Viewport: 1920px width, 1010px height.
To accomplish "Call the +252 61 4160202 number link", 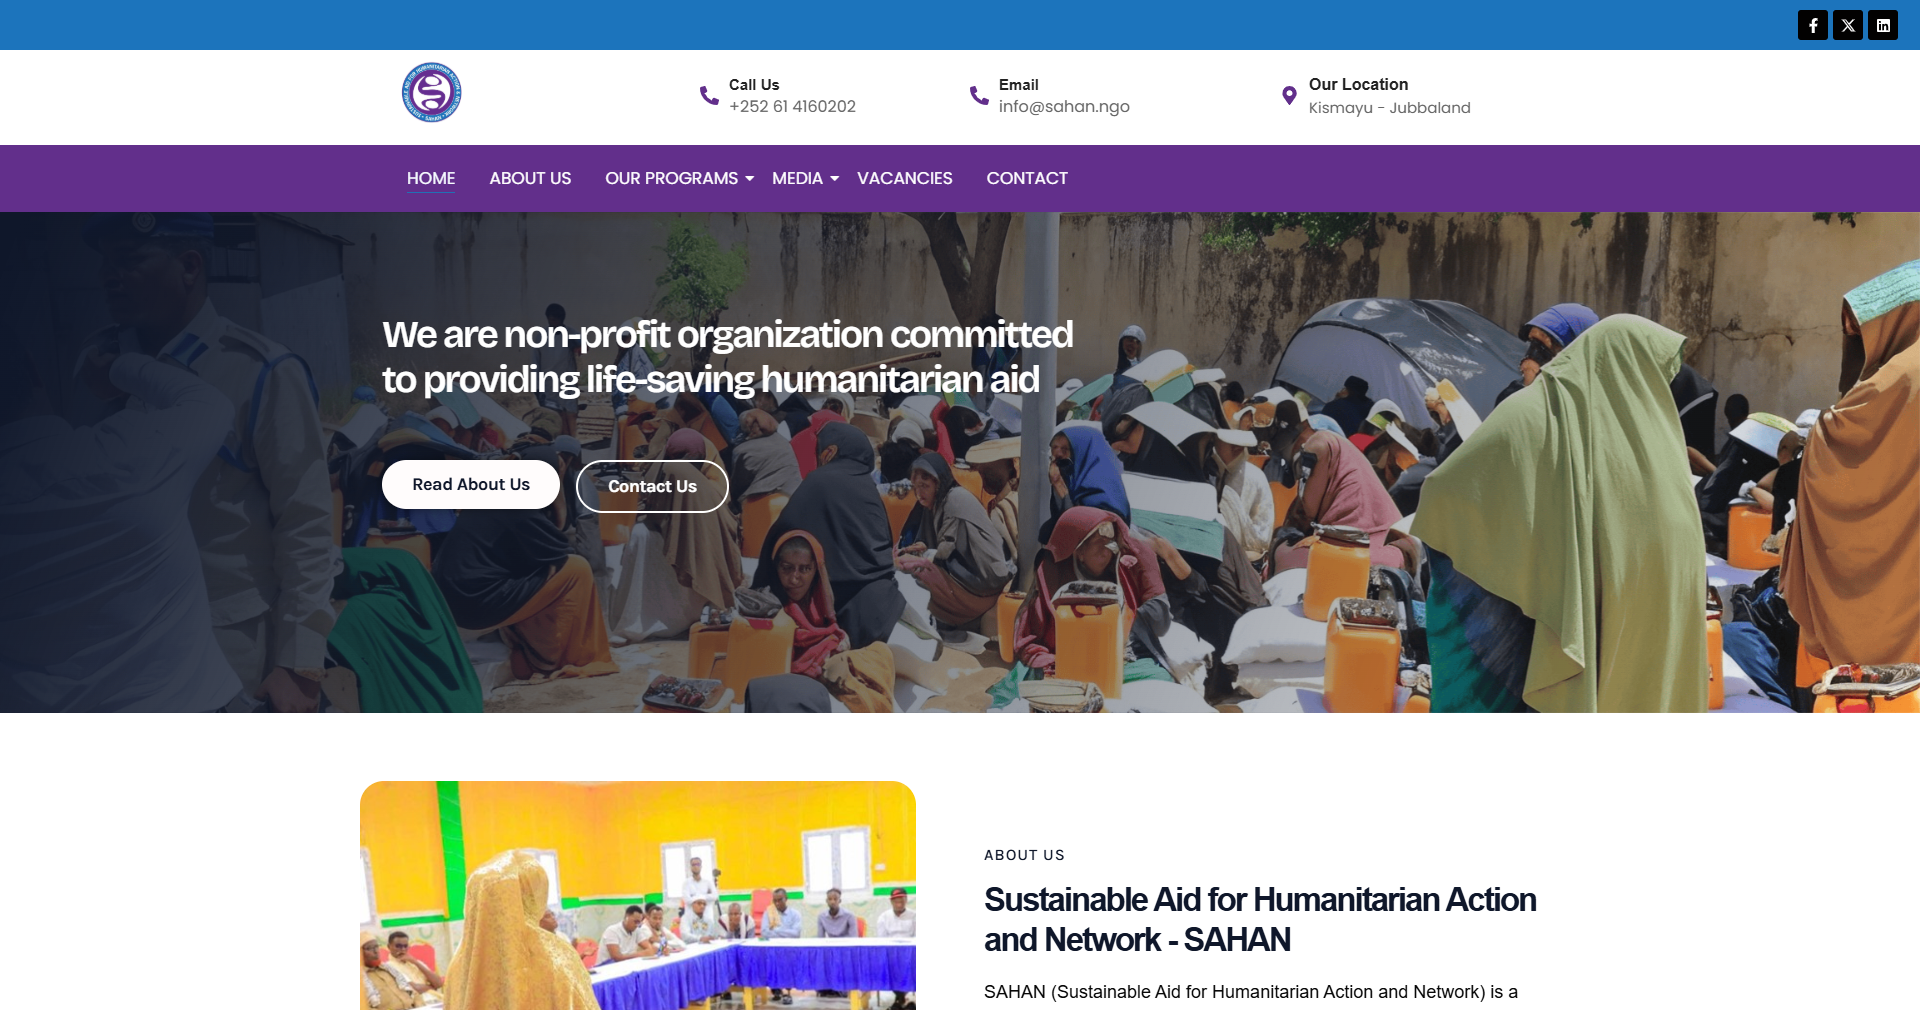I will [792, 106].
